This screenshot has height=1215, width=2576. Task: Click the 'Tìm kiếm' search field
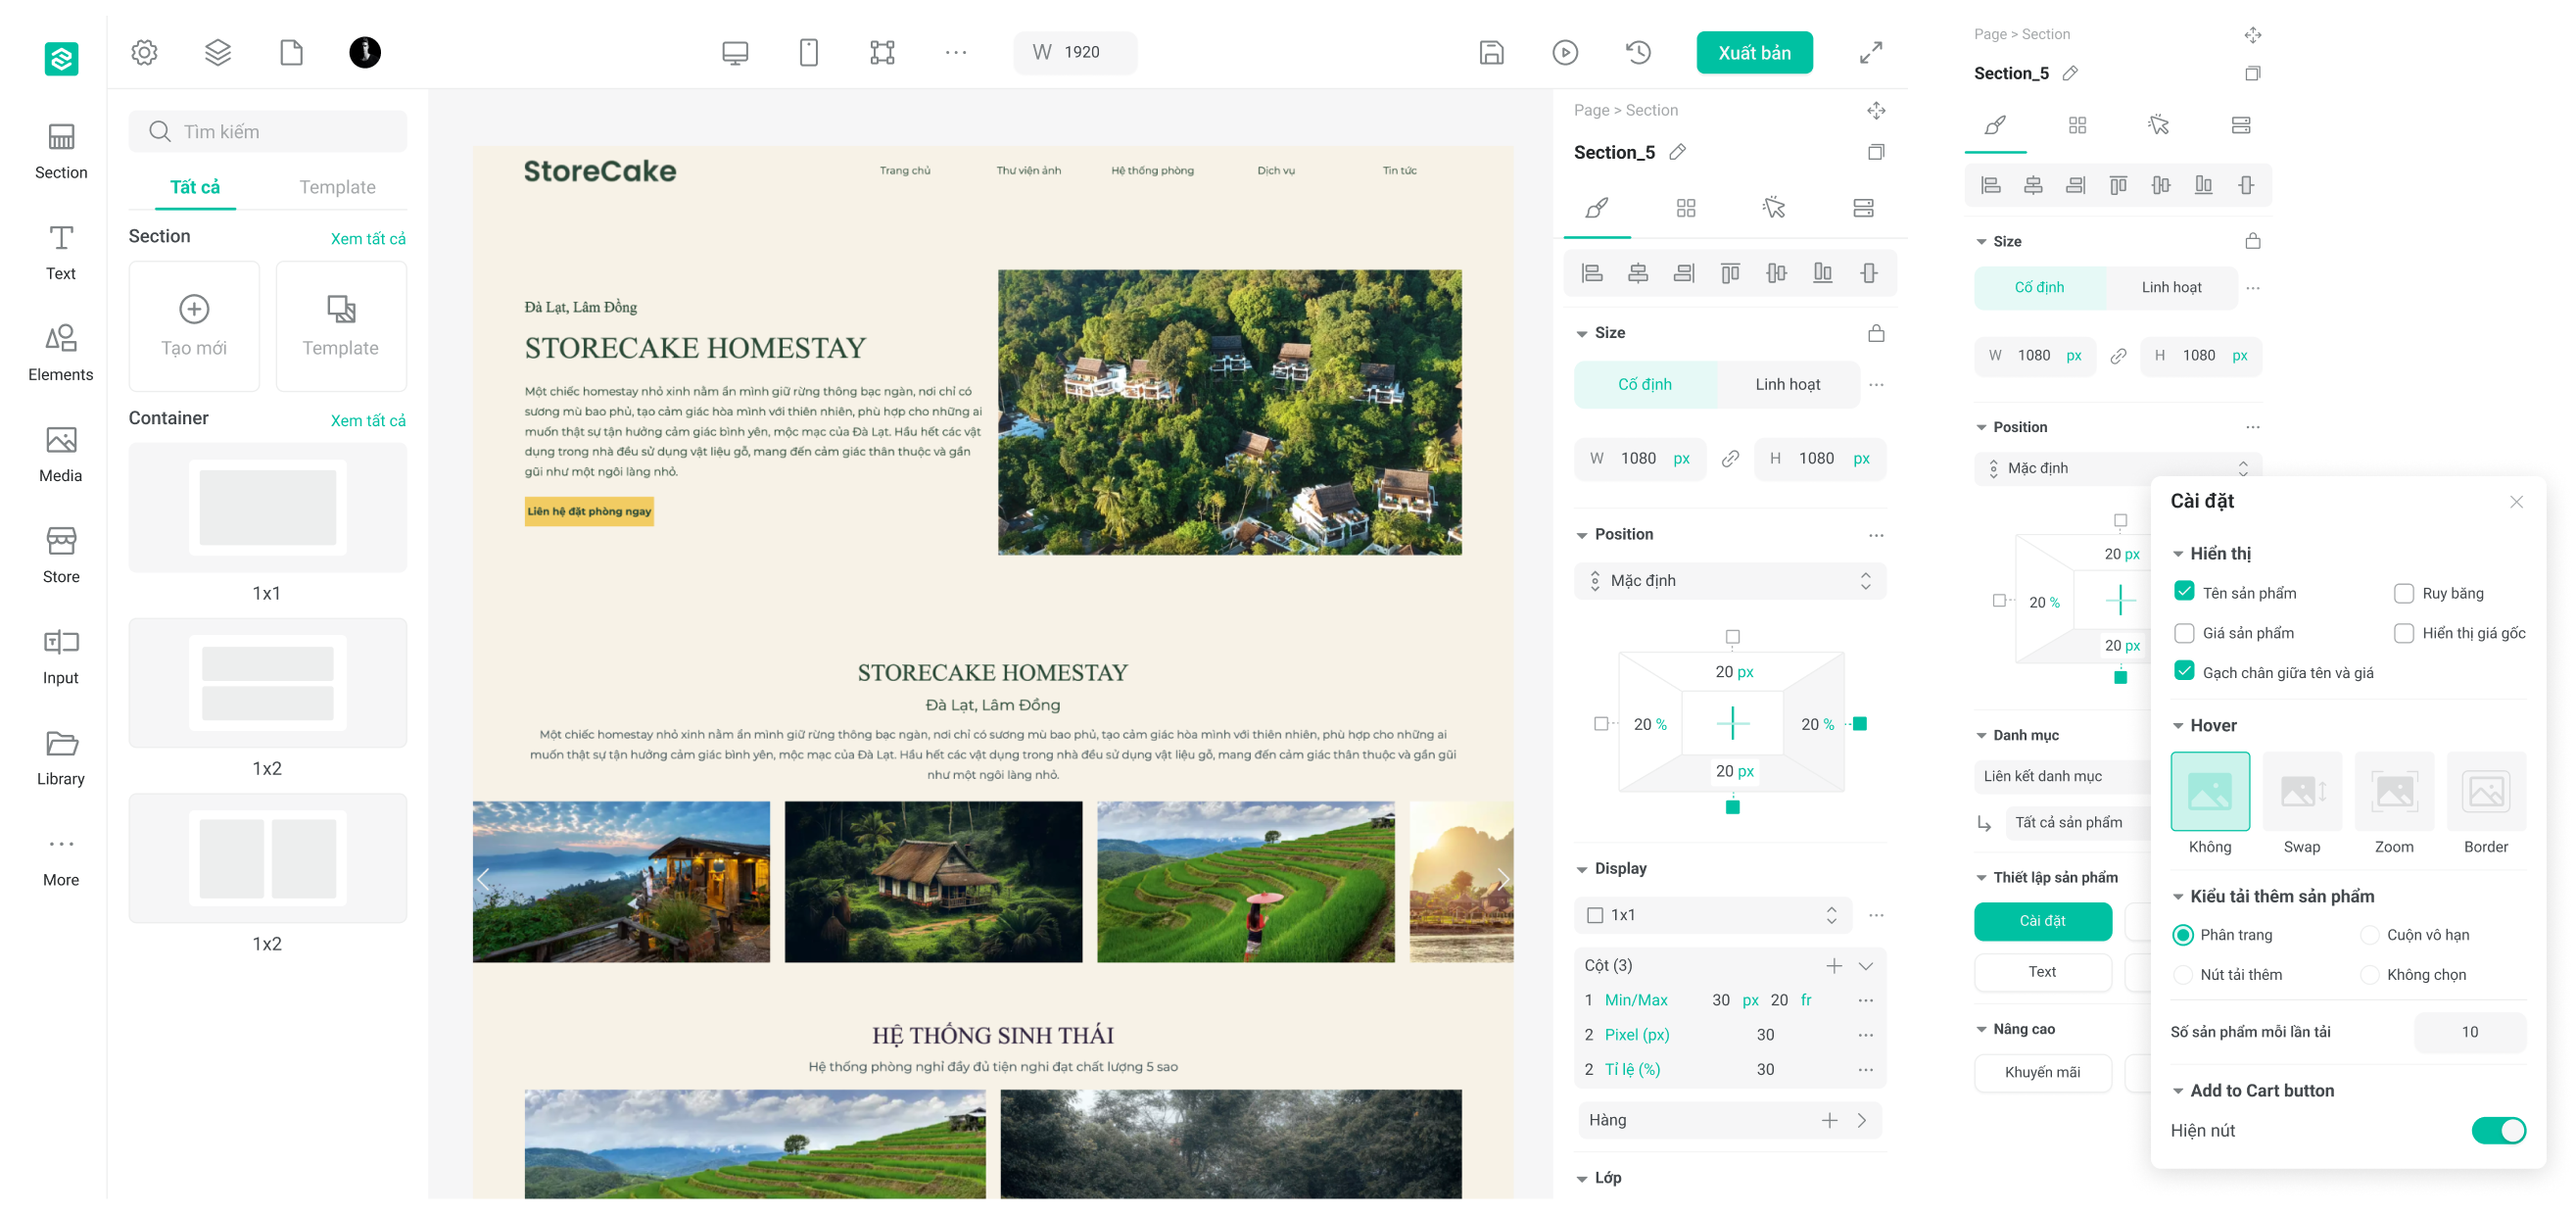tap(267, 130)
